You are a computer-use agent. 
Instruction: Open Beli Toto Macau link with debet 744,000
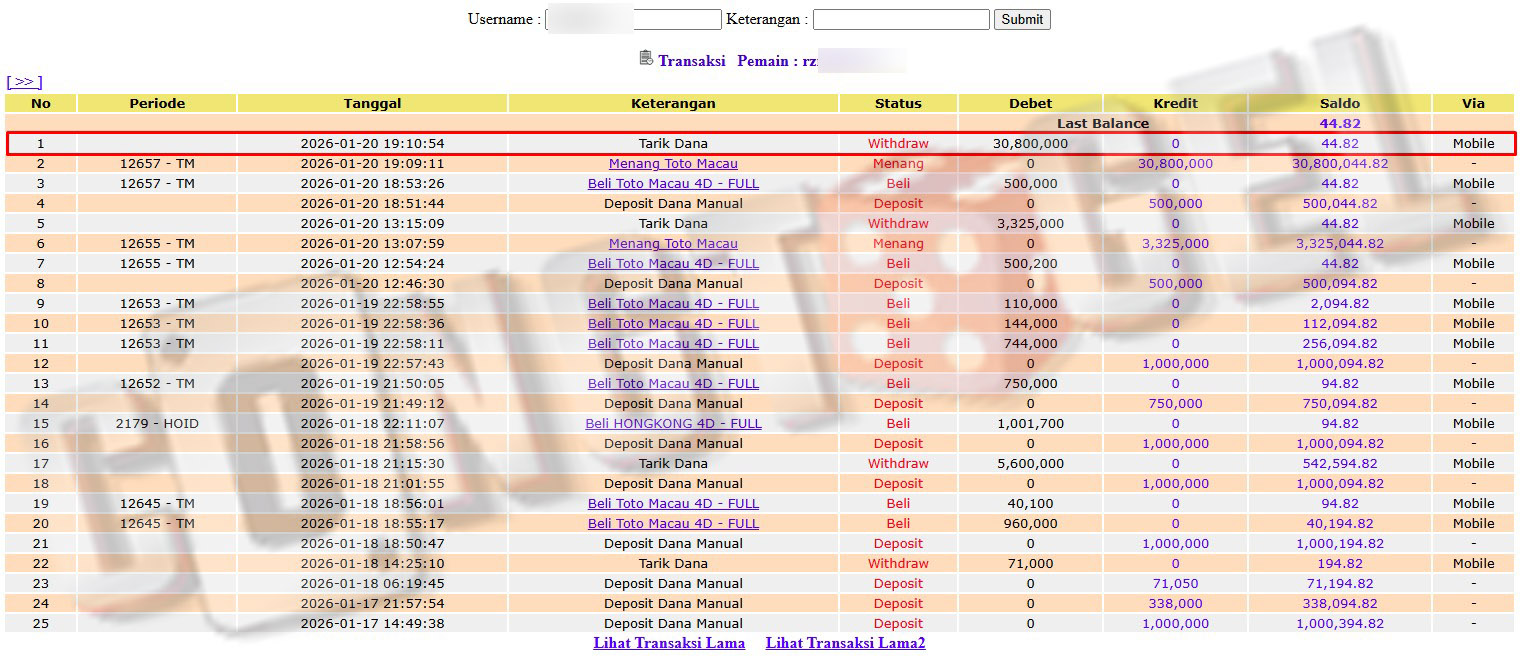tap(673, 344)
